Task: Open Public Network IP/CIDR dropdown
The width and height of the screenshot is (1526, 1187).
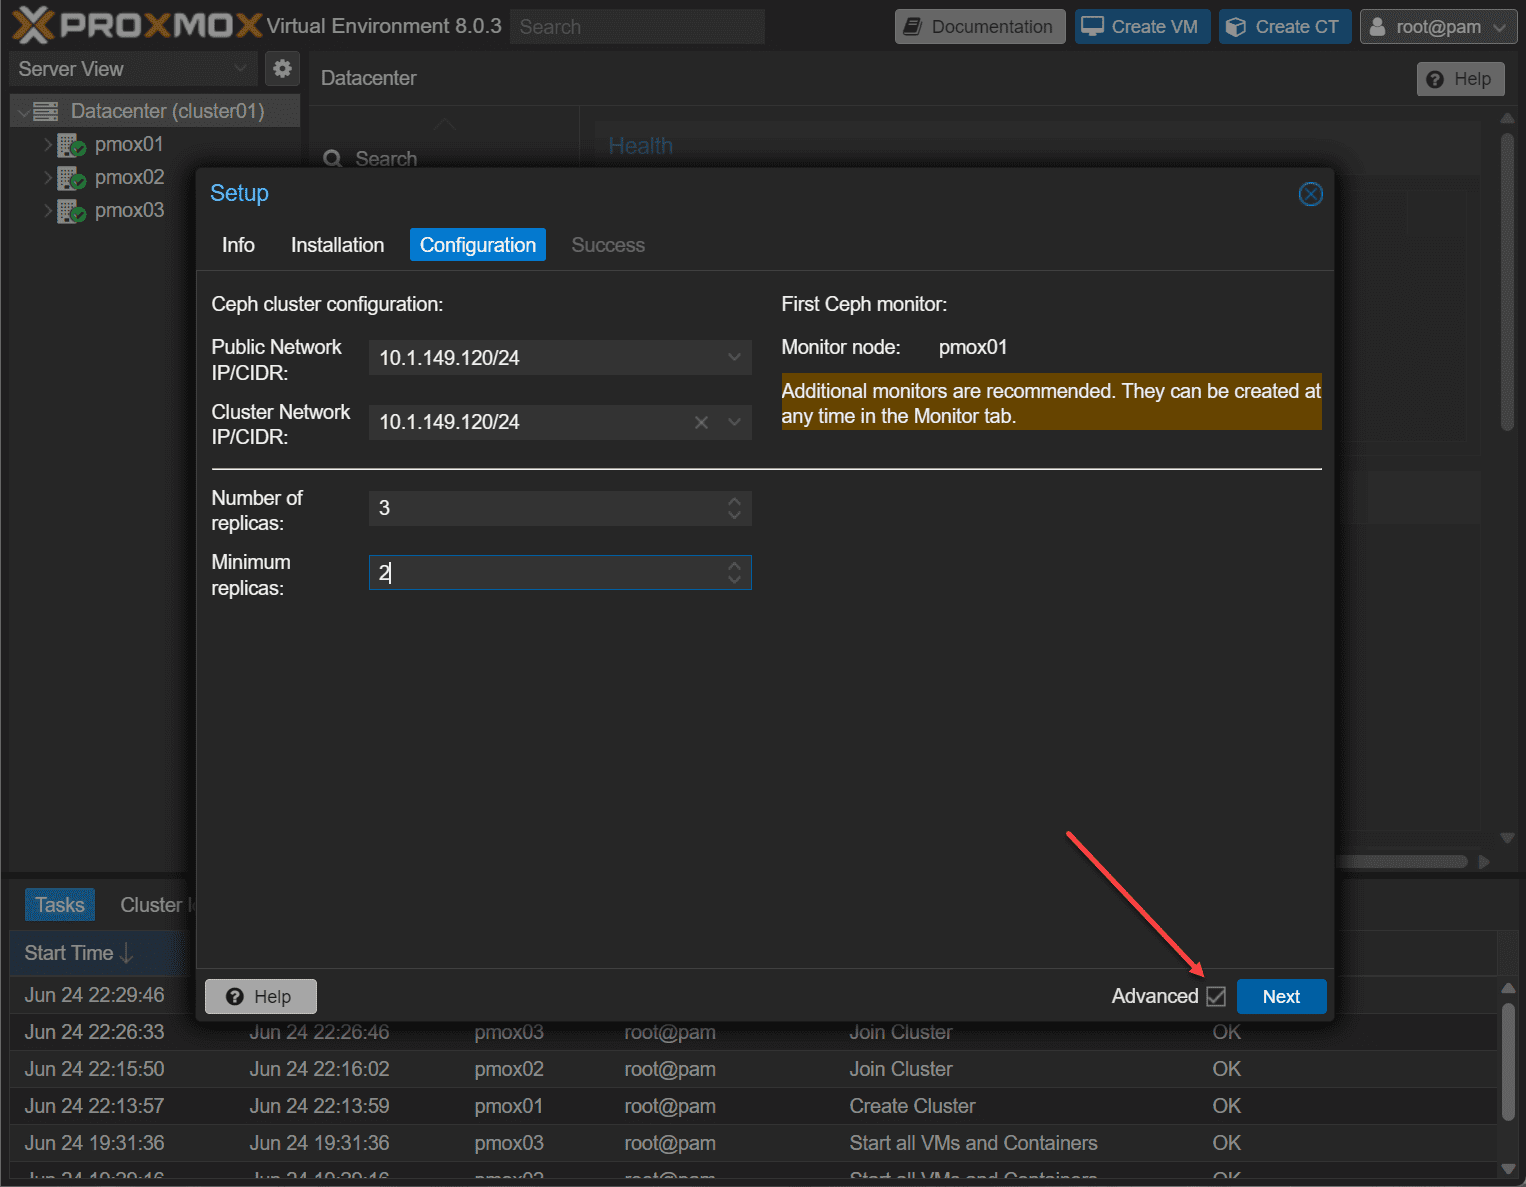Action: pos(734,358)
